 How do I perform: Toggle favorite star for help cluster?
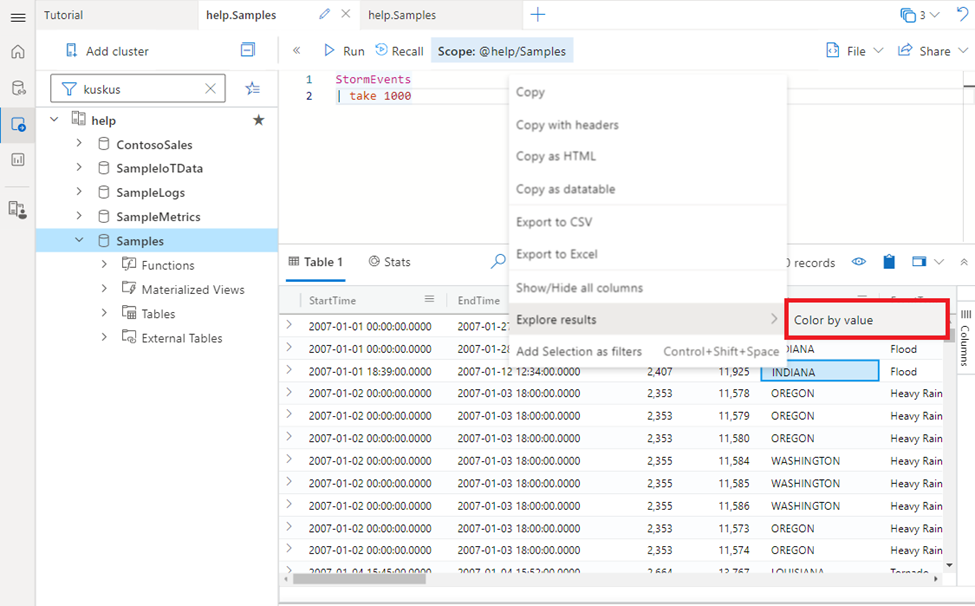point(259,120)
